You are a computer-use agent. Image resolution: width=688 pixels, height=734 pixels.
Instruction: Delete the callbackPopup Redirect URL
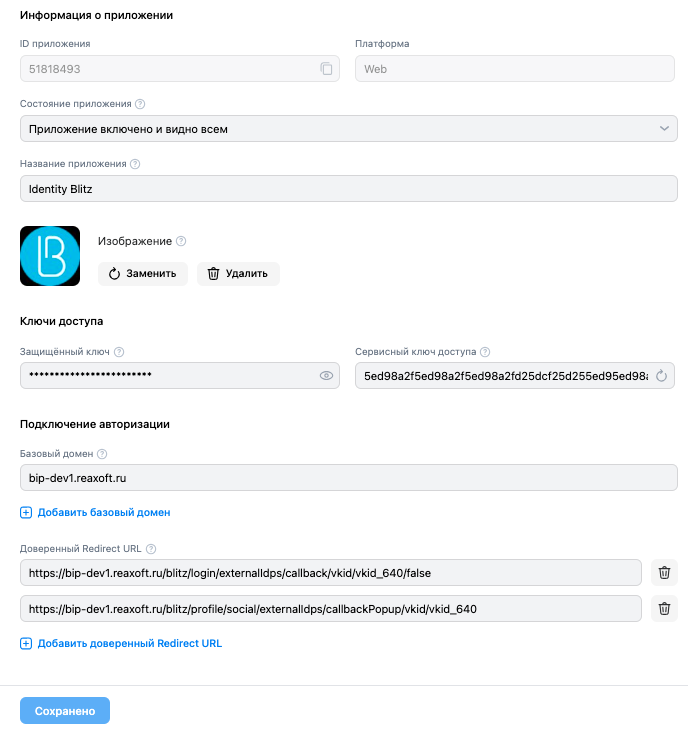pos(664,608)
